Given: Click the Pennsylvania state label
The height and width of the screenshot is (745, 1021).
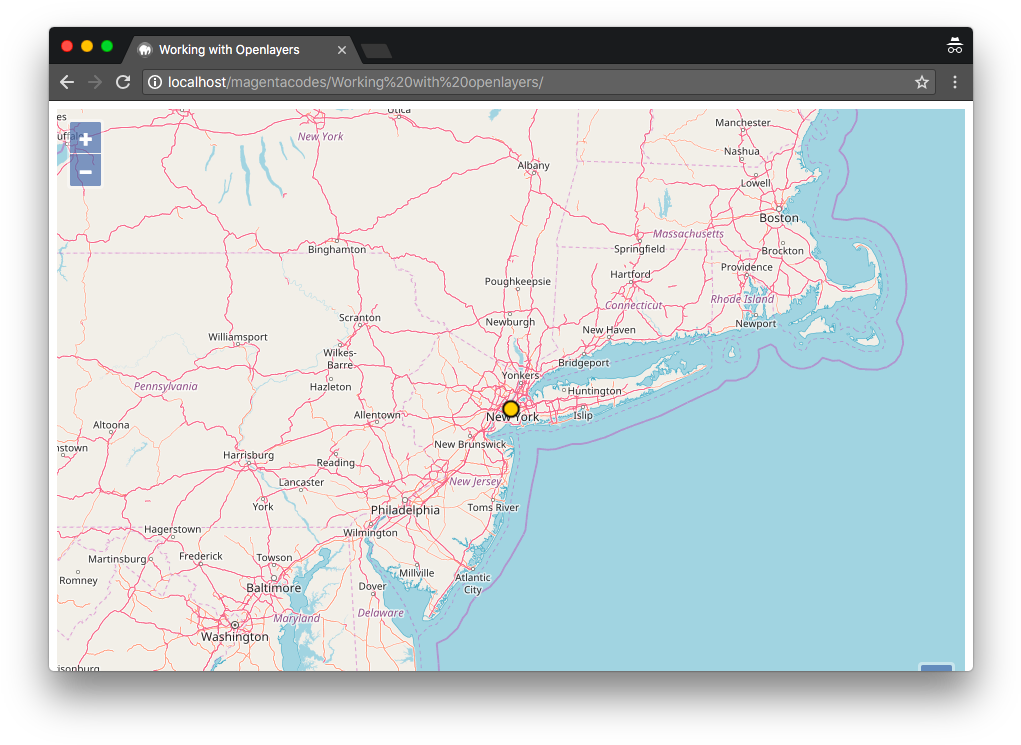Looking at the screenshot, I should pos(165,386).
